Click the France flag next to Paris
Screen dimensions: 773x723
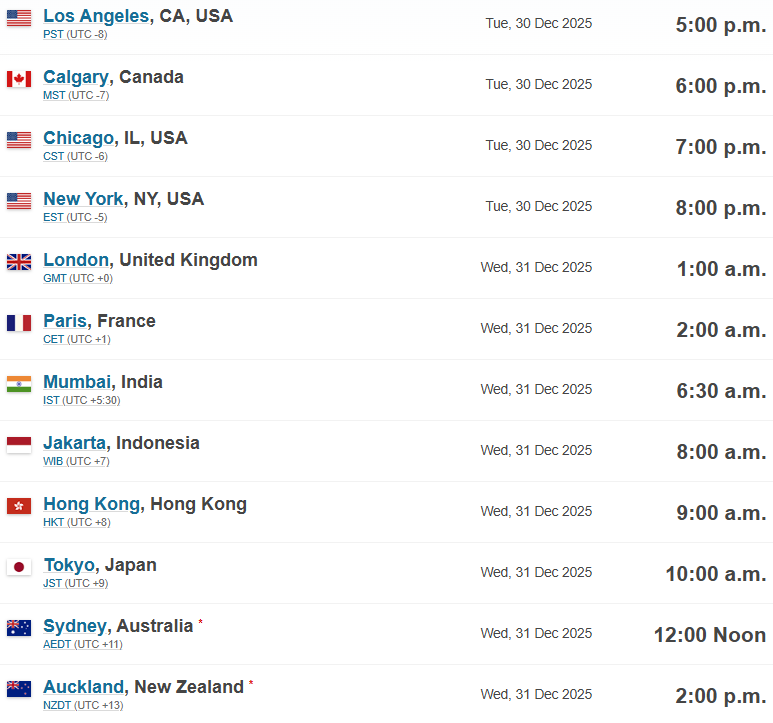19,323
